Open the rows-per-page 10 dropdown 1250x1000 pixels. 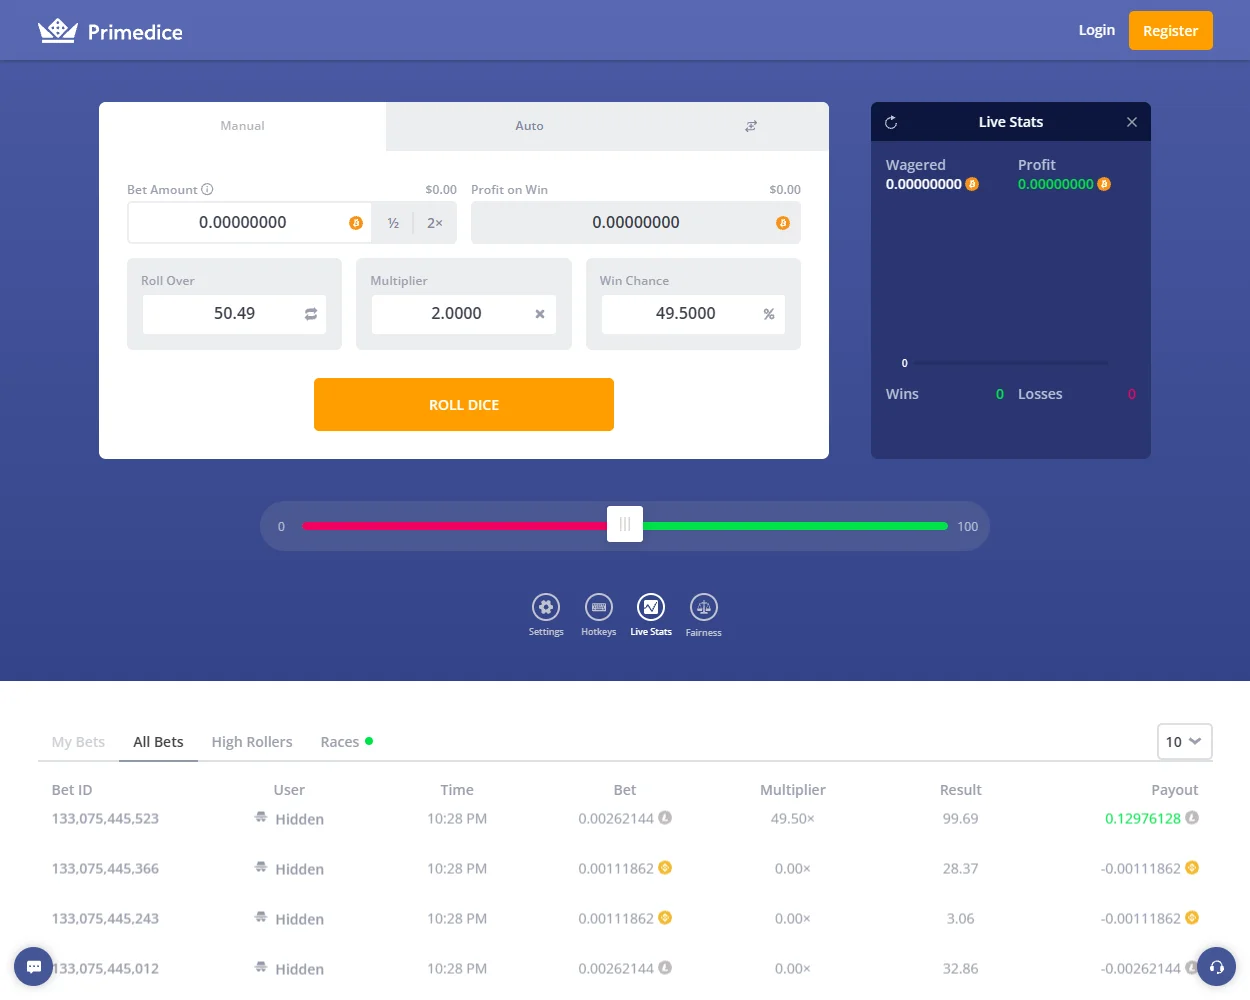(x=1184, y=741)
